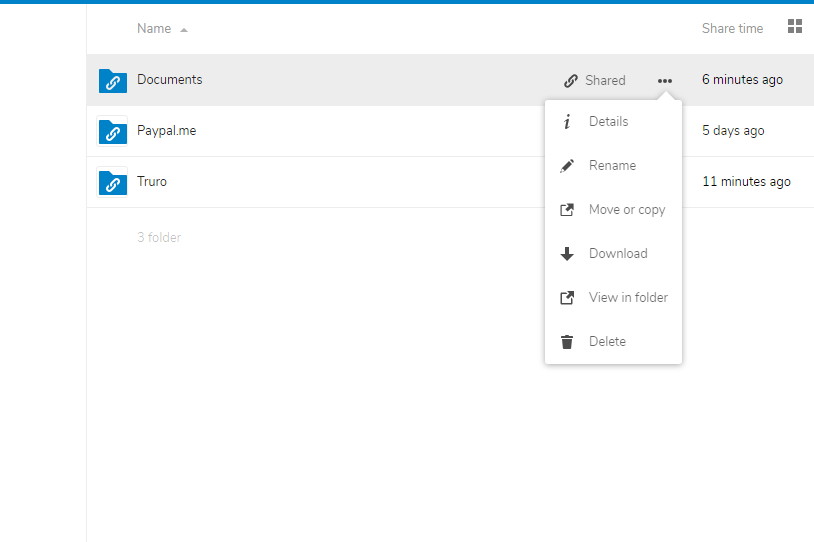Screen dimensions: 814x542
Task: Click the down-arrow icon next to Download
Action: coord(567,253)
